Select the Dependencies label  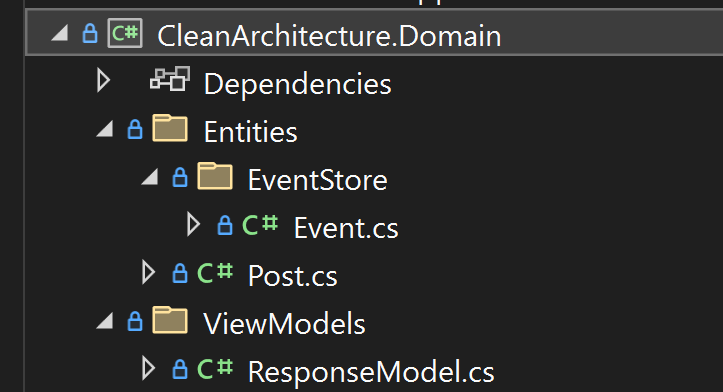coord(297,84)
